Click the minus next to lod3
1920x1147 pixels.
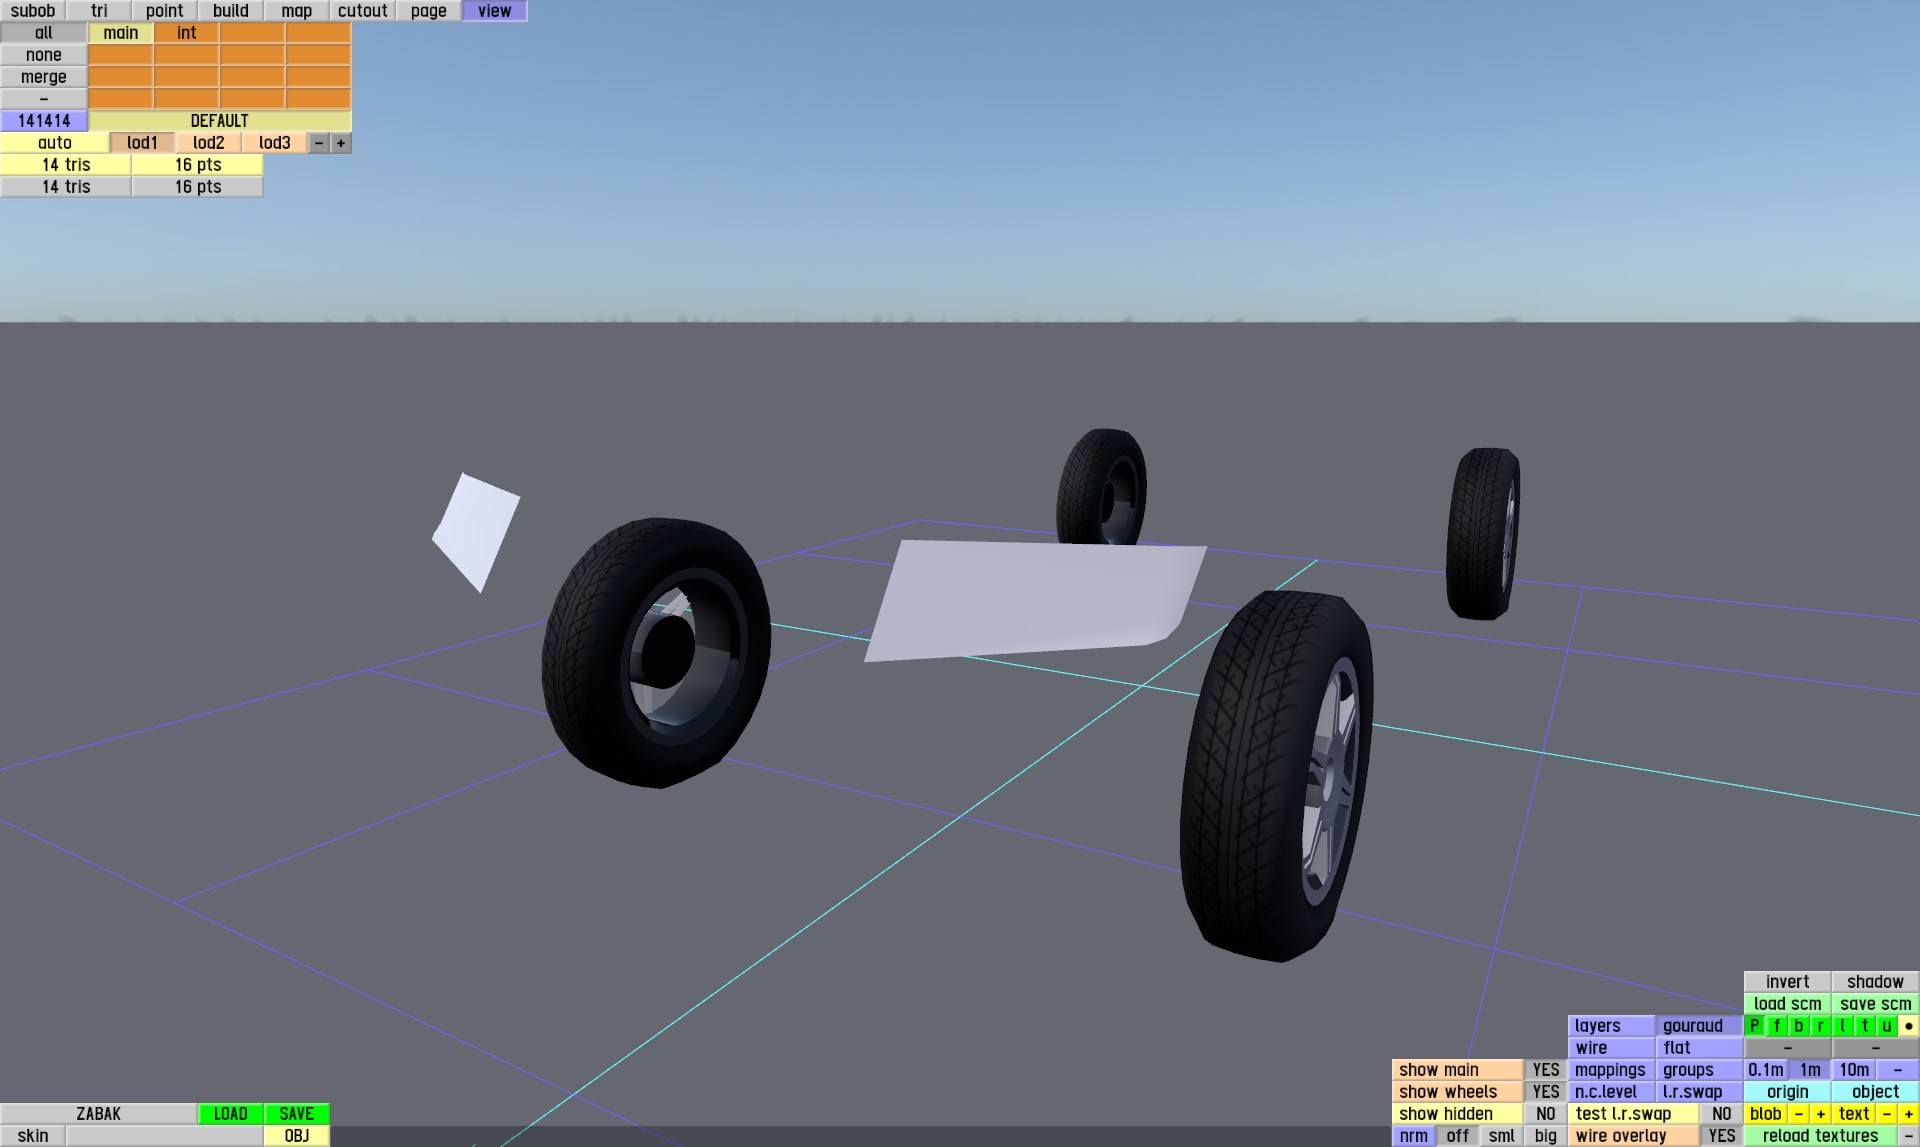[x=319, y=143]
